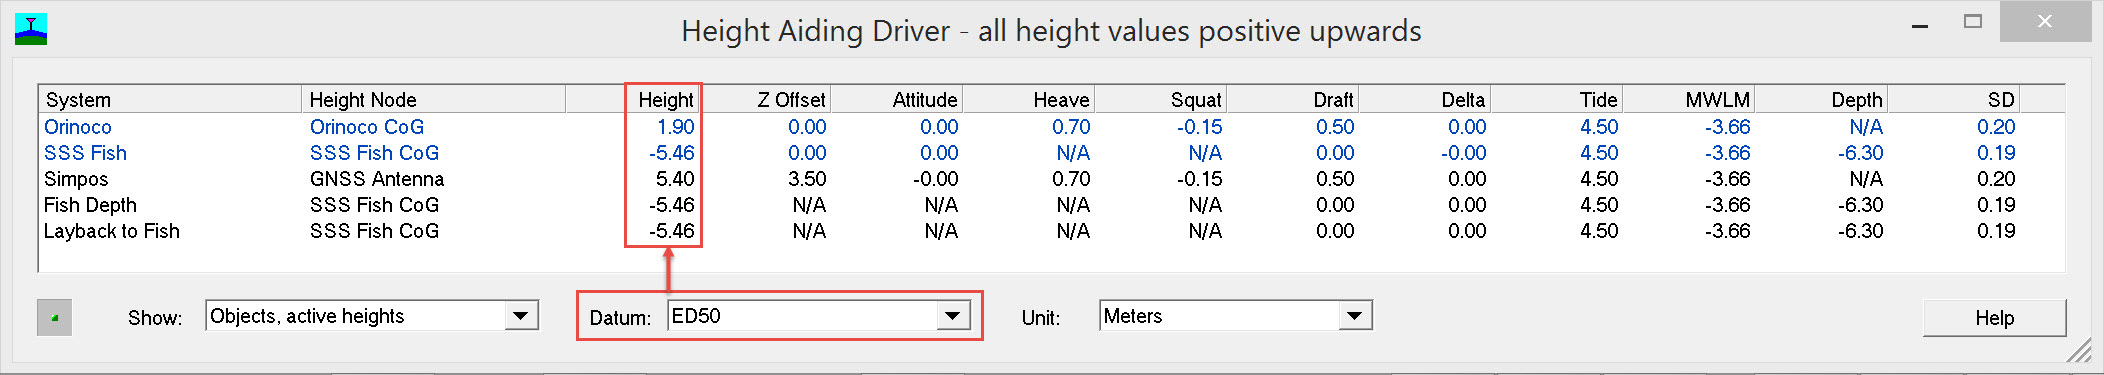The image size is (2104, 375).
Task: Click the MWLM column header
Action: click(x=1688, y=99)
